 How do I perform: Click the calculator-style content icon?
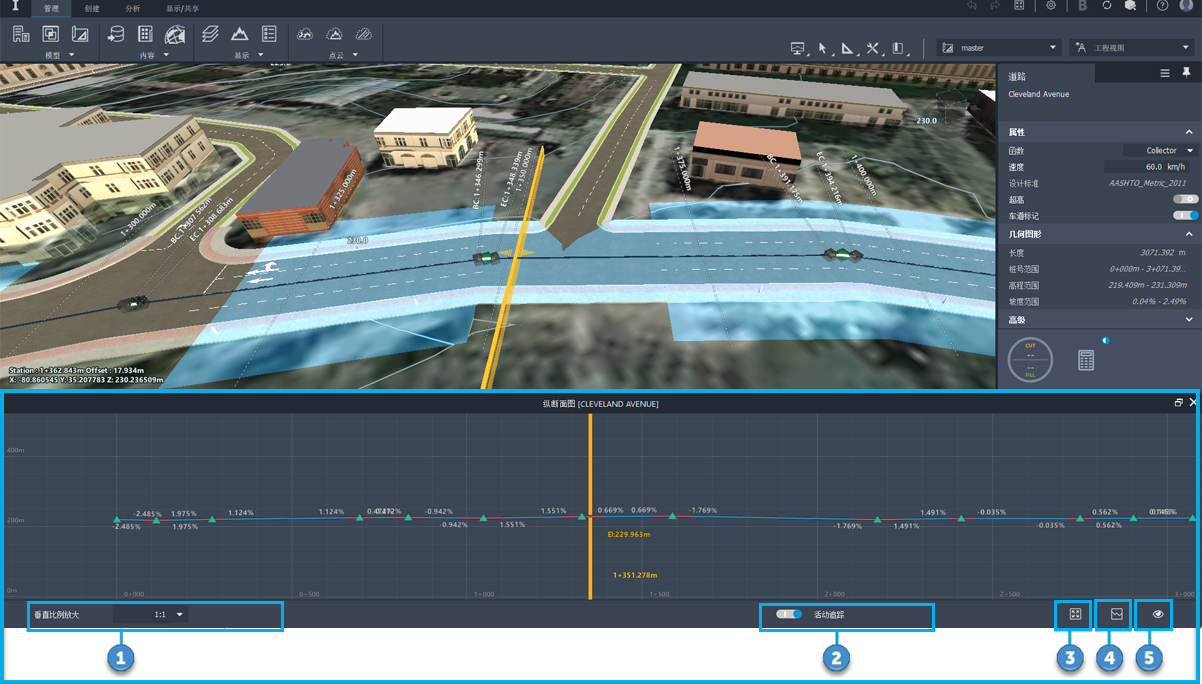click(x=145, y=34)
